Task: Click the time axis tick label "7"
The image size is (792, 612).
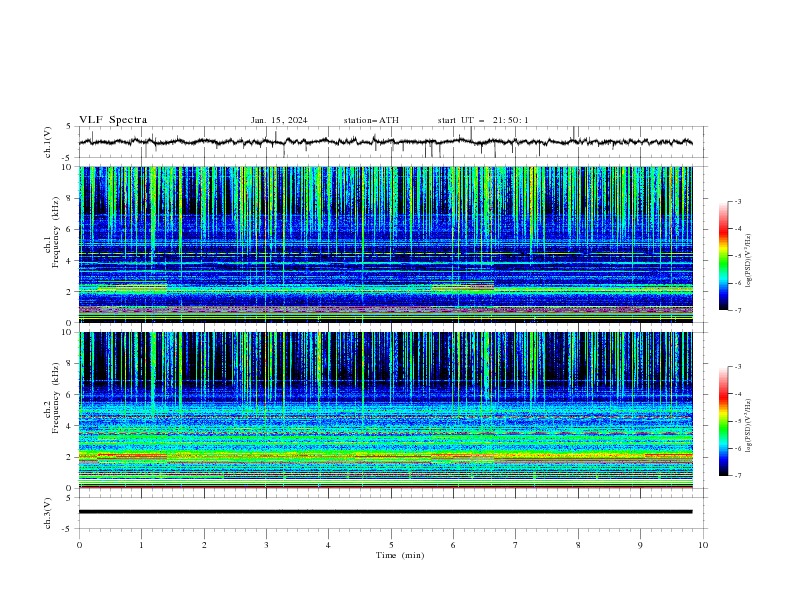Action: [516, 545]
